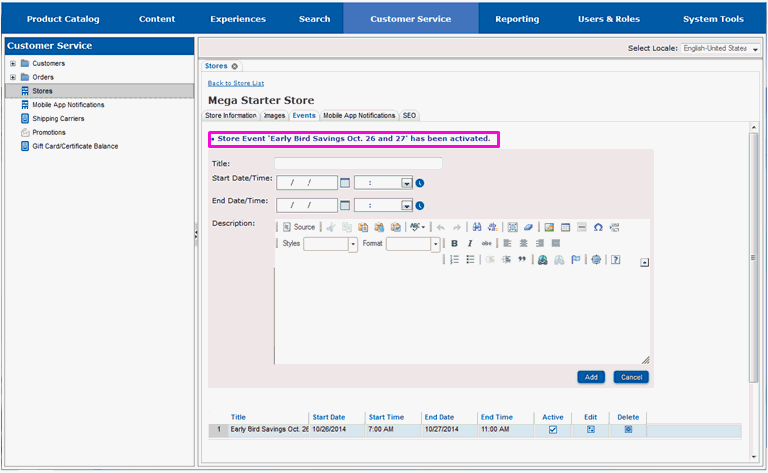Switch to the SEO tab
768x473 pixels.
pyautogui.click(x=409, y=116)
